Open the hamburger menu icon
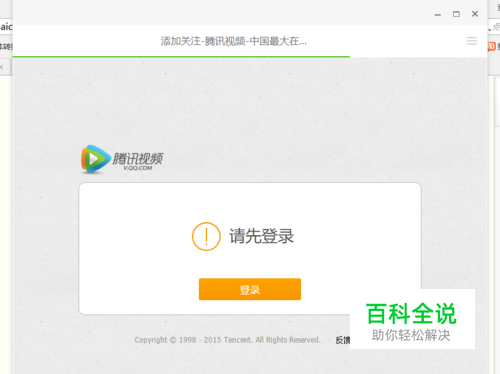The height and width of the screenshot is (374, 500). click(x=472, y=41)
